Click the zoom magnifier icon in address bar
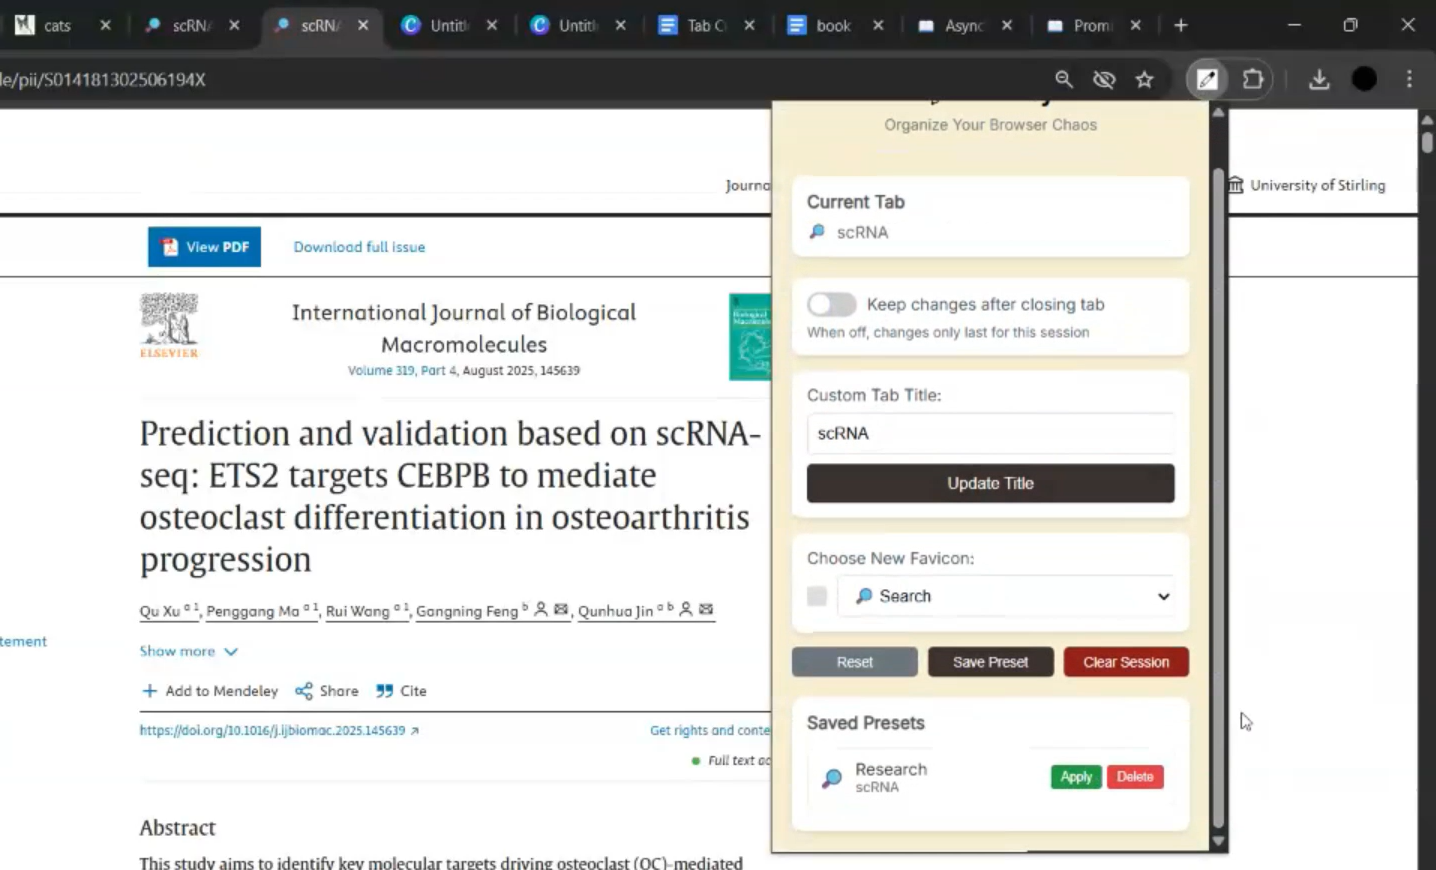Image resolution: width=1436 pixels, height=870 pixels. point(1064,79)
